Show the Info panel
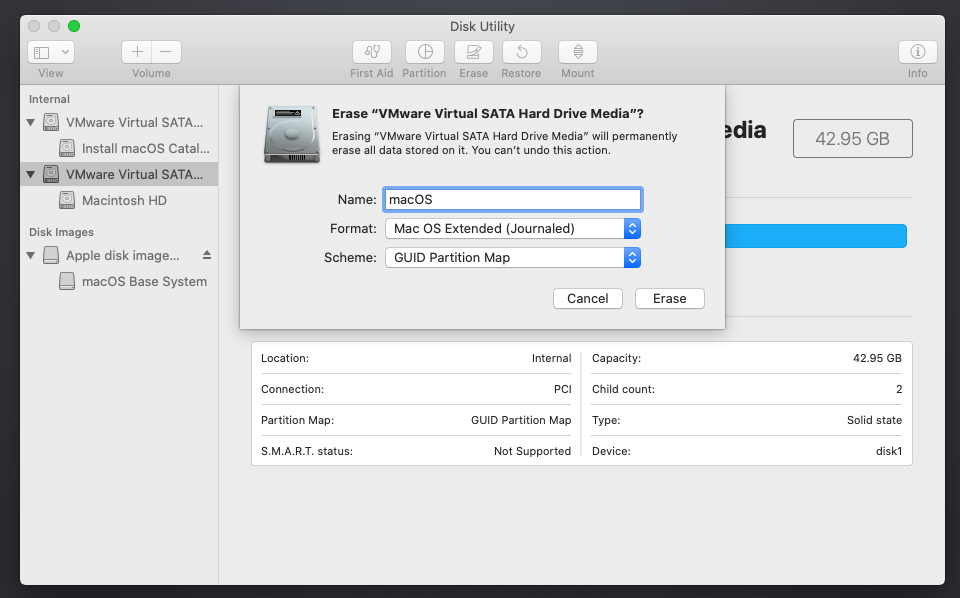960x598 pixels. [917, 52]
